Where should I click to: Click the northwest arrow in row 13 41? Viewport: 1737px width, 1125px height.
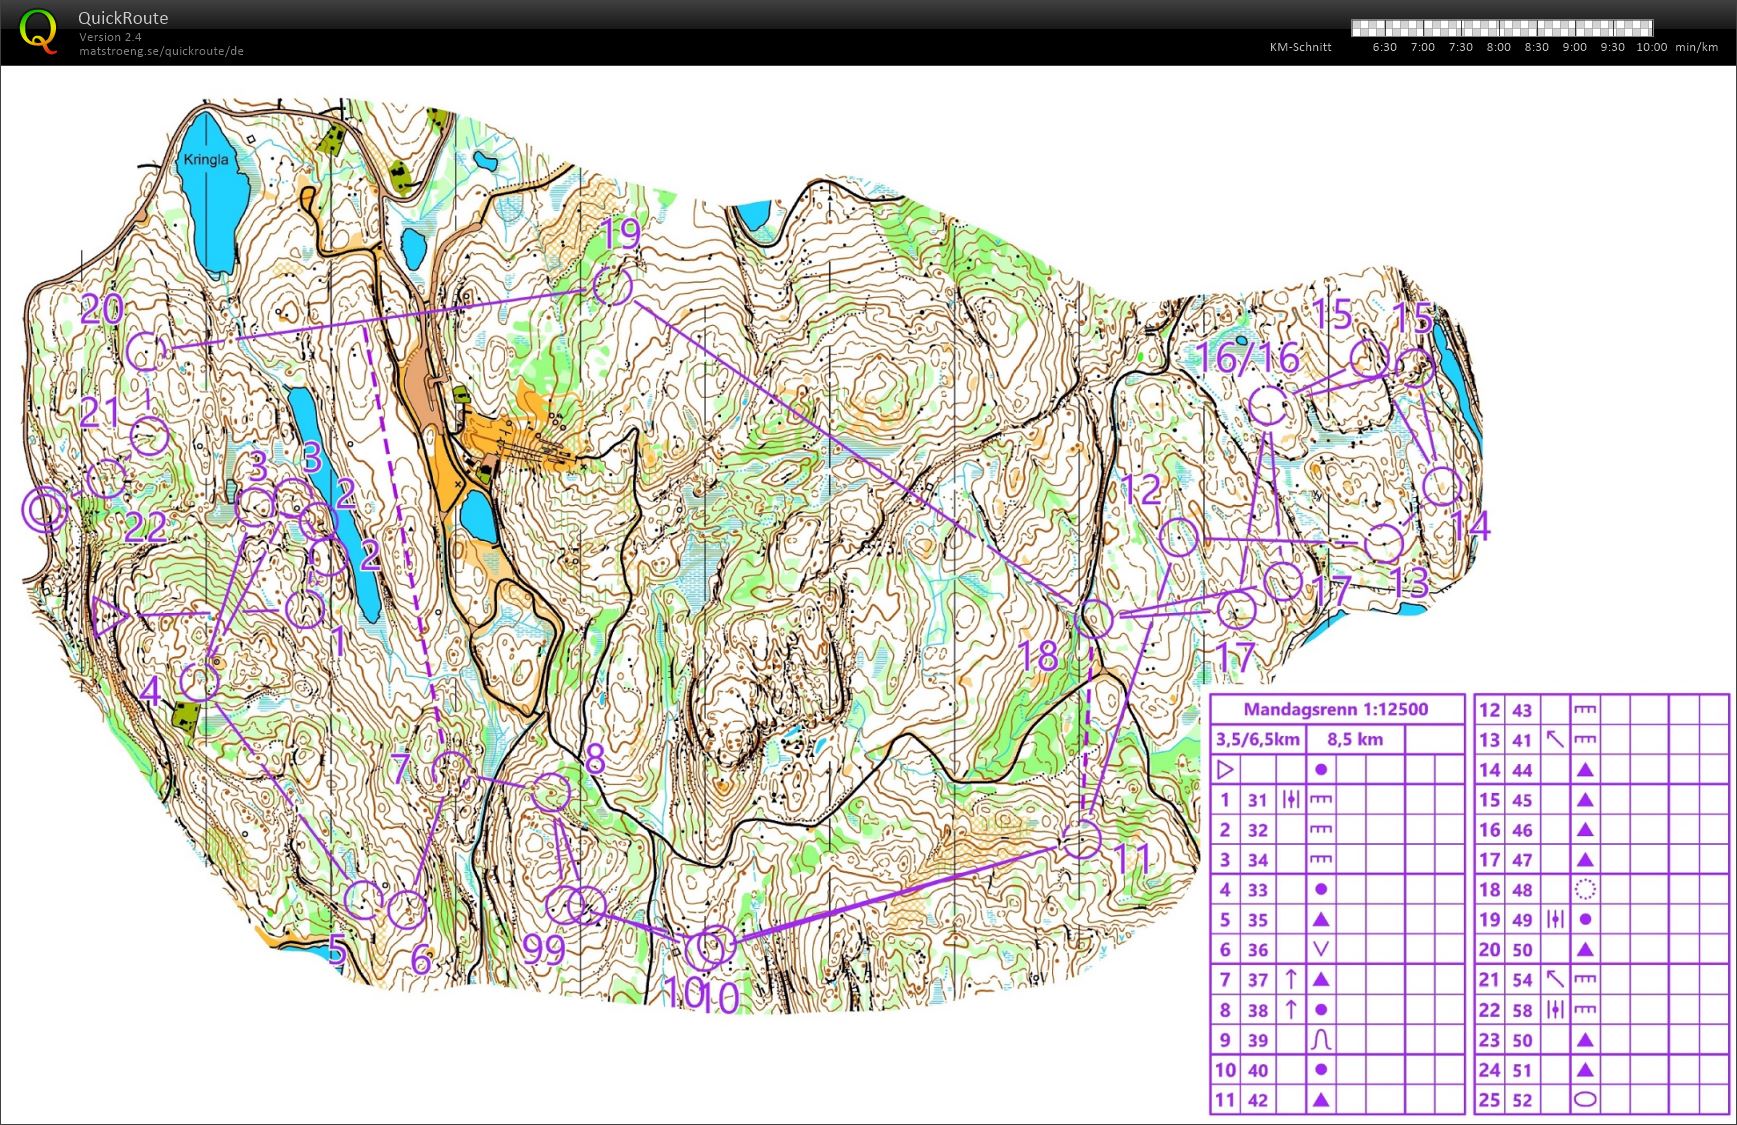1555,739
